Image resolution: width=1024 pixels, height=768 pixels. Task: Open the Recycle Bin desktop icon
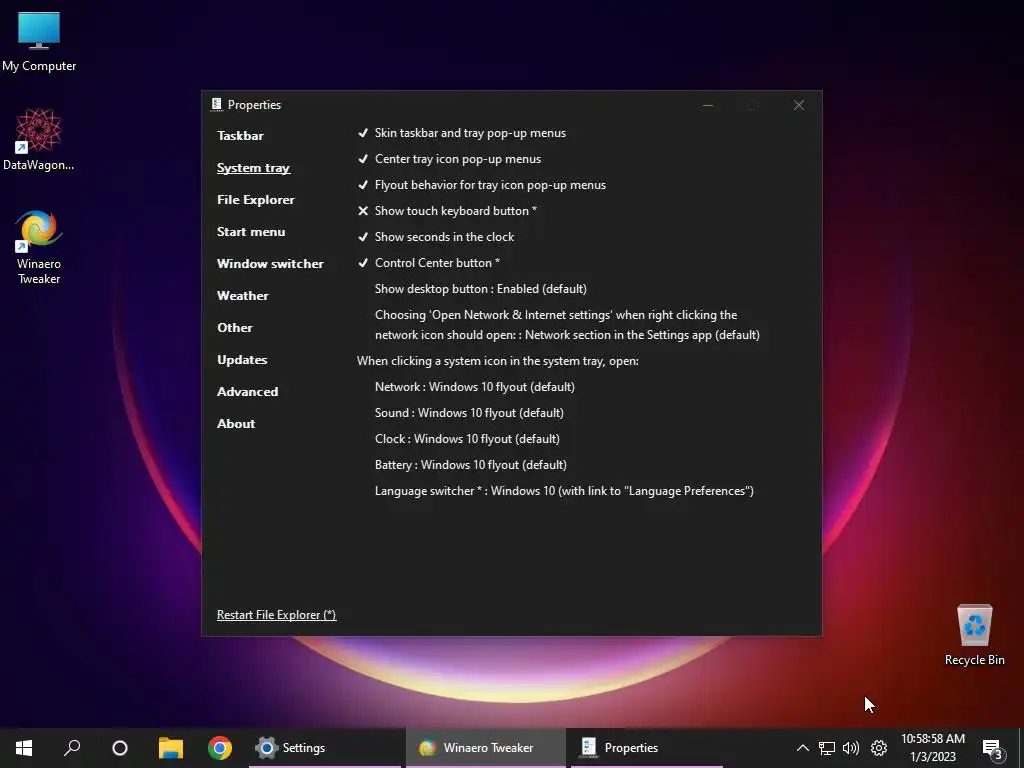974,635
